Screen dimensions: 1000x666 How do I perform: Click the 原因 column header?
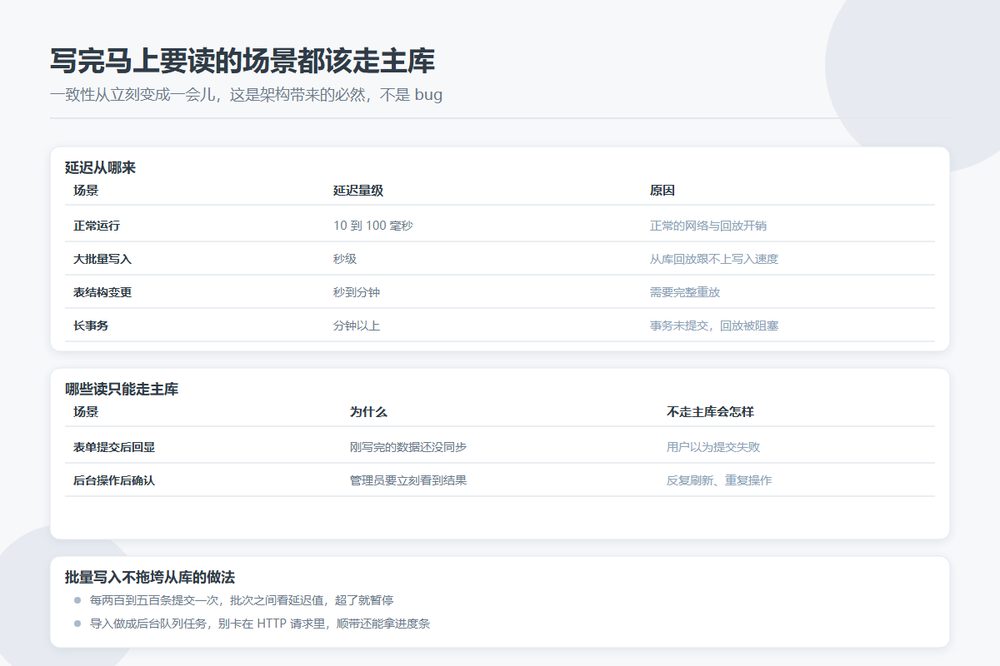662,190
